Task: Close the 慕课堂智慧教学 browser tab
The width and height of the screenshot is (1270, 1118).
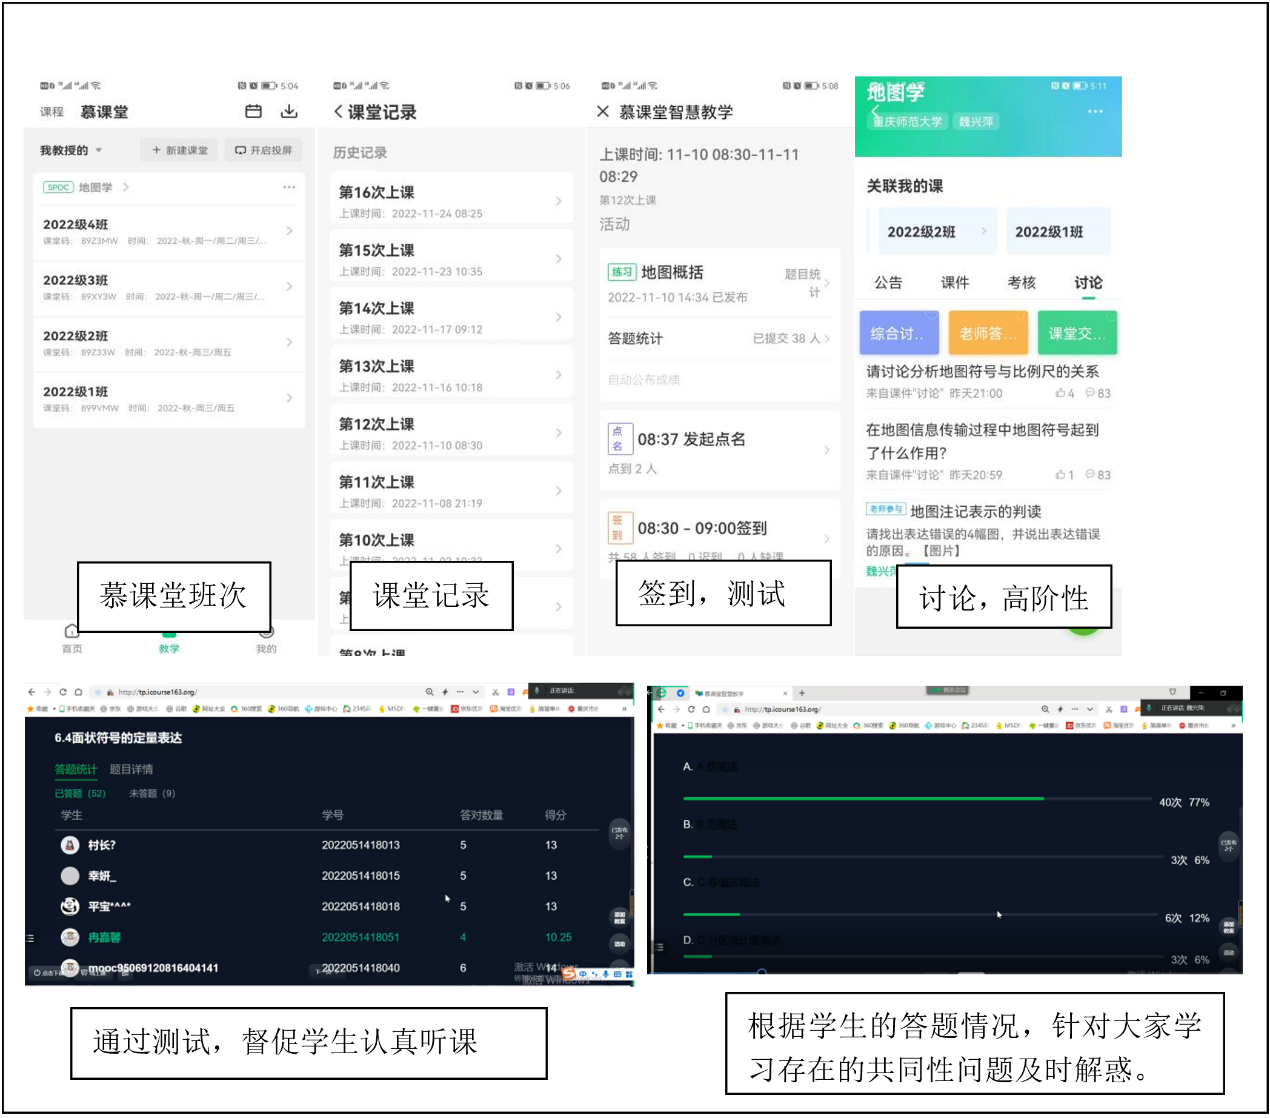Action: tap(786, 692)
